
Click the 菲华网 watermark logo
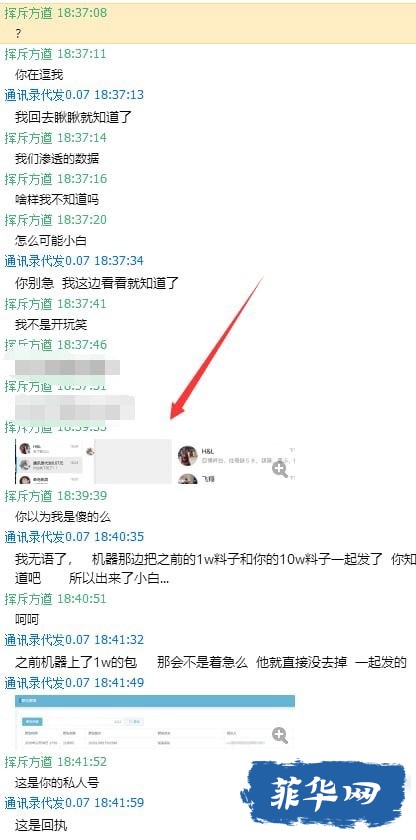click(x=322, y=793)
